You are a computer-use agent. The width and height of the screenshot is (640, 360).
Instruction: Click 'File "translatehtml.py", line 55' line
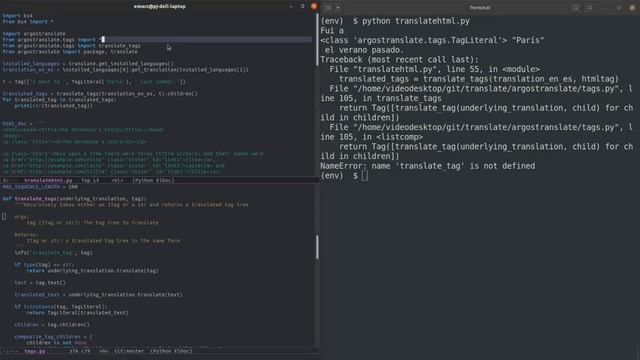(x=434, y=69)
